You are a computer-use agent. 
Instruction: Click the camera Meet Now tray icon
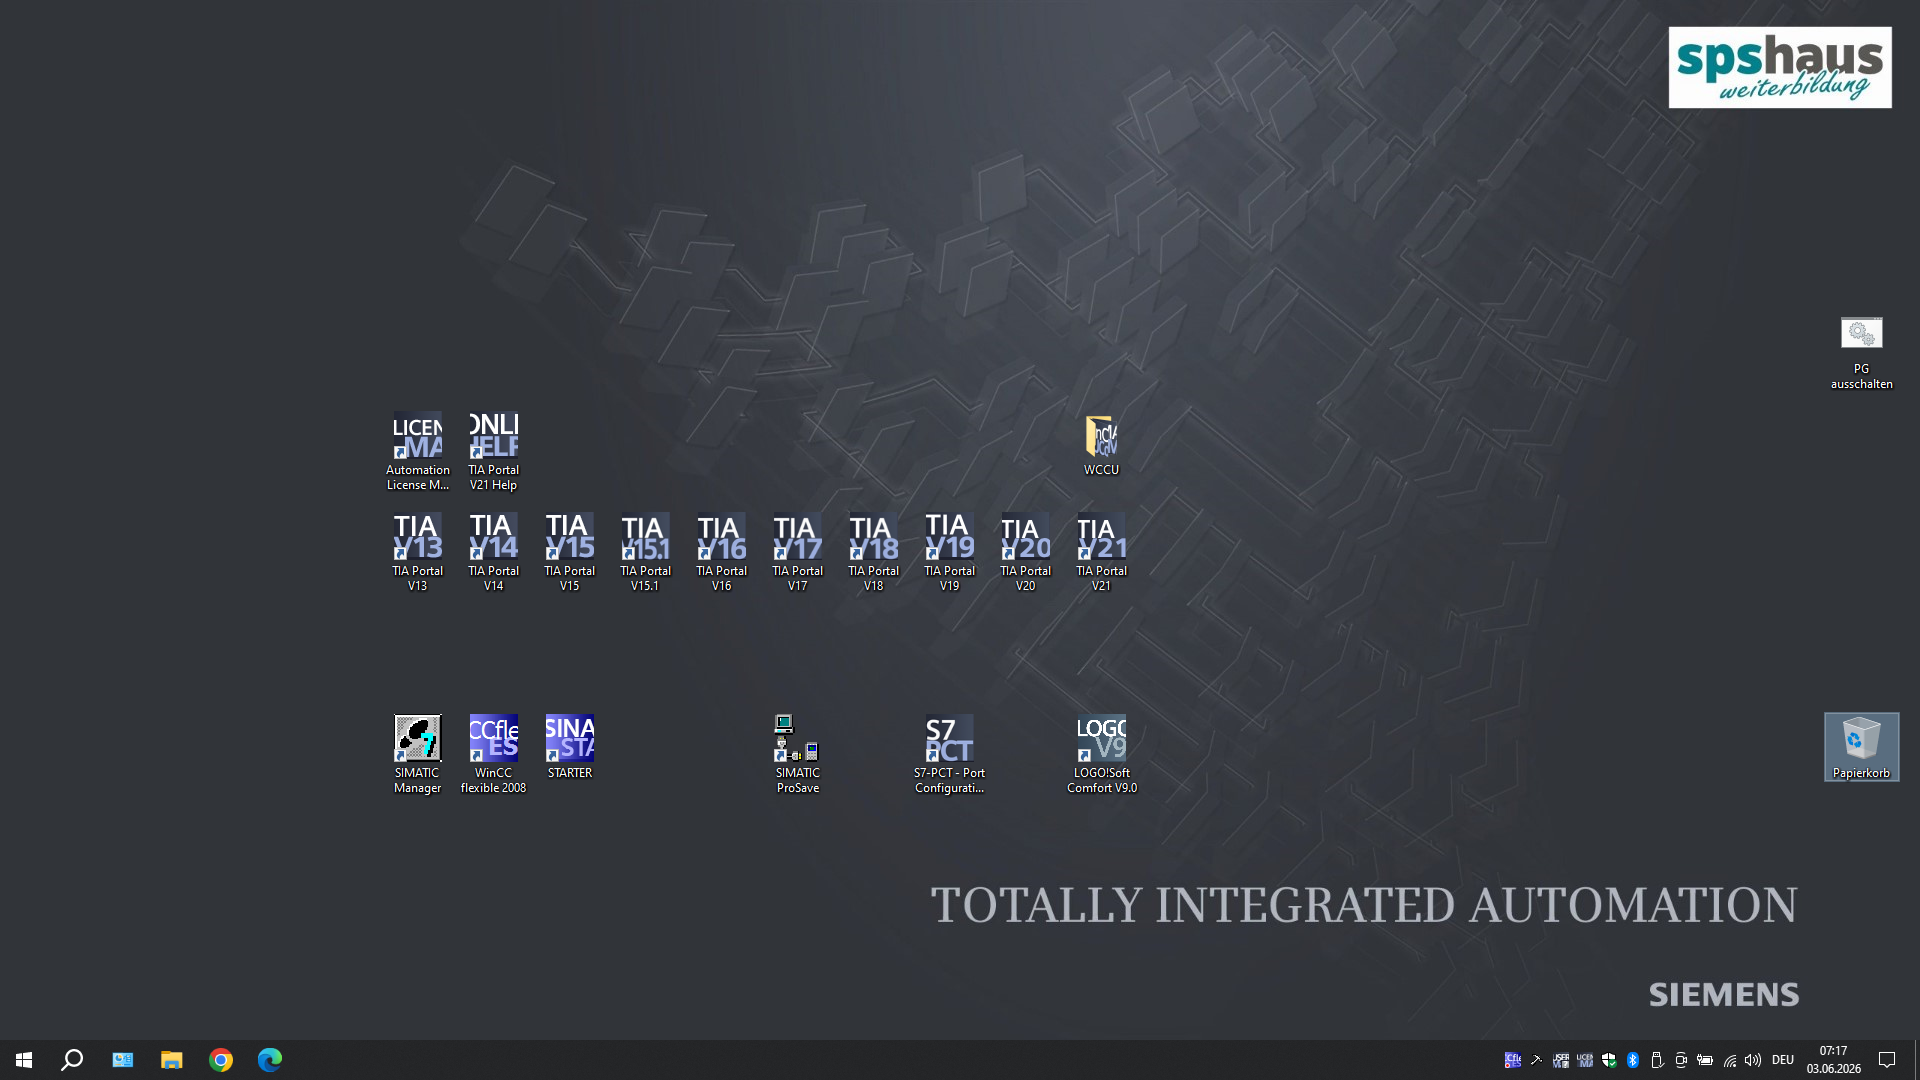tap(1680, 1060)
